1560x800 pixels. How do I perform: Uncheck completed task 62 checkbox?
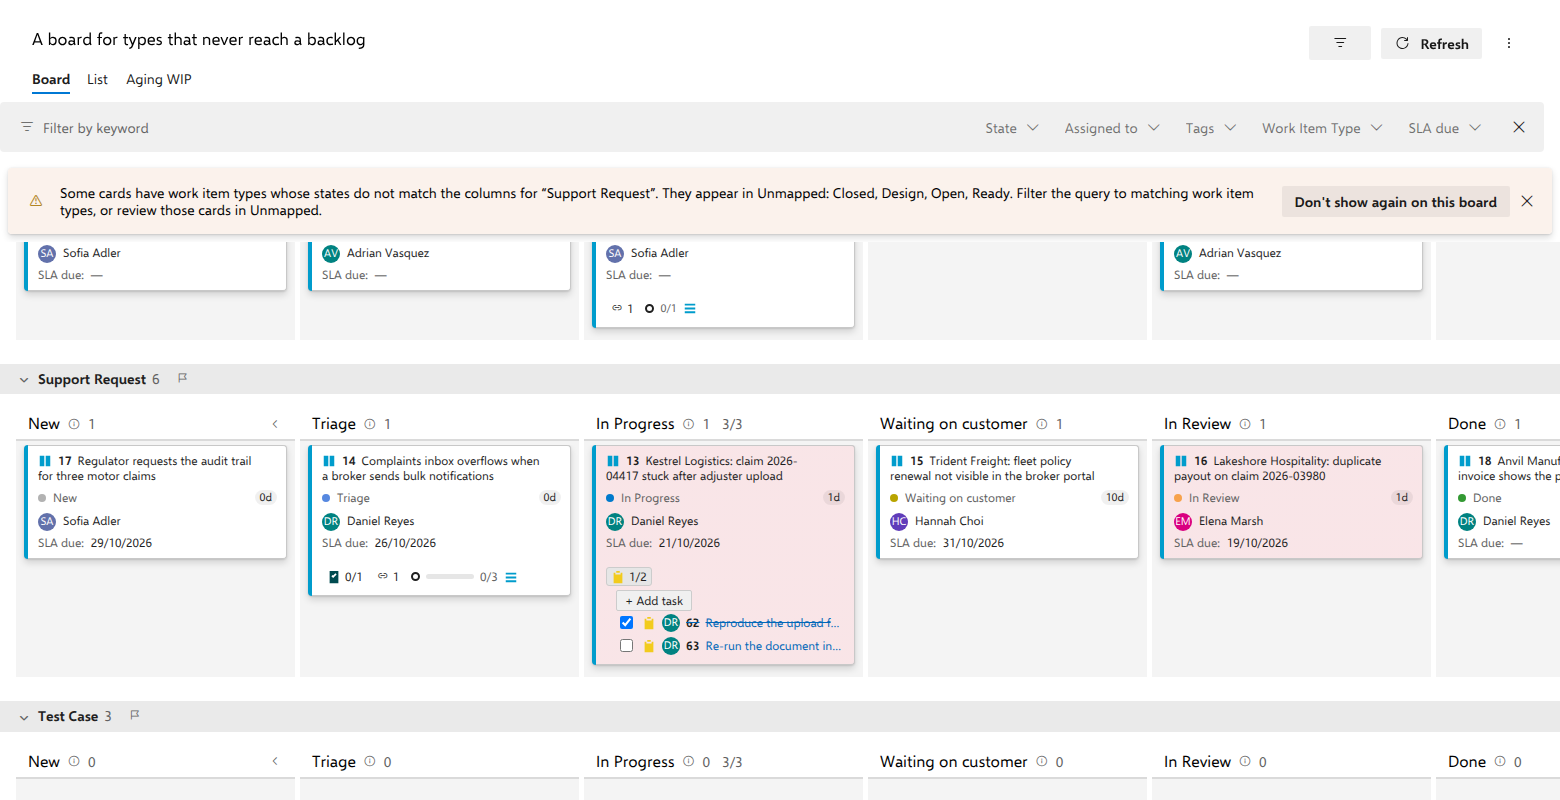click(x=626, y=622)
